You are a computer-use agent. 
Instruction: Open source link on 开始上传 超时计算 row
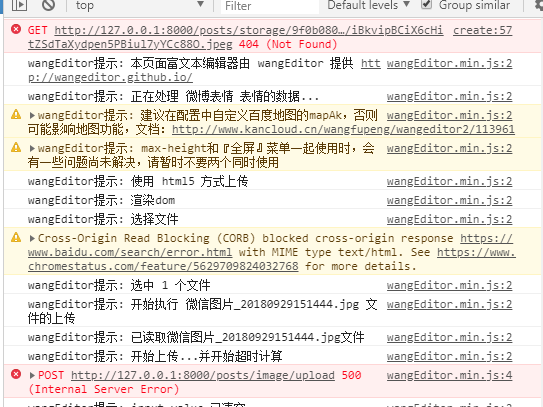[x=449, y=356]
